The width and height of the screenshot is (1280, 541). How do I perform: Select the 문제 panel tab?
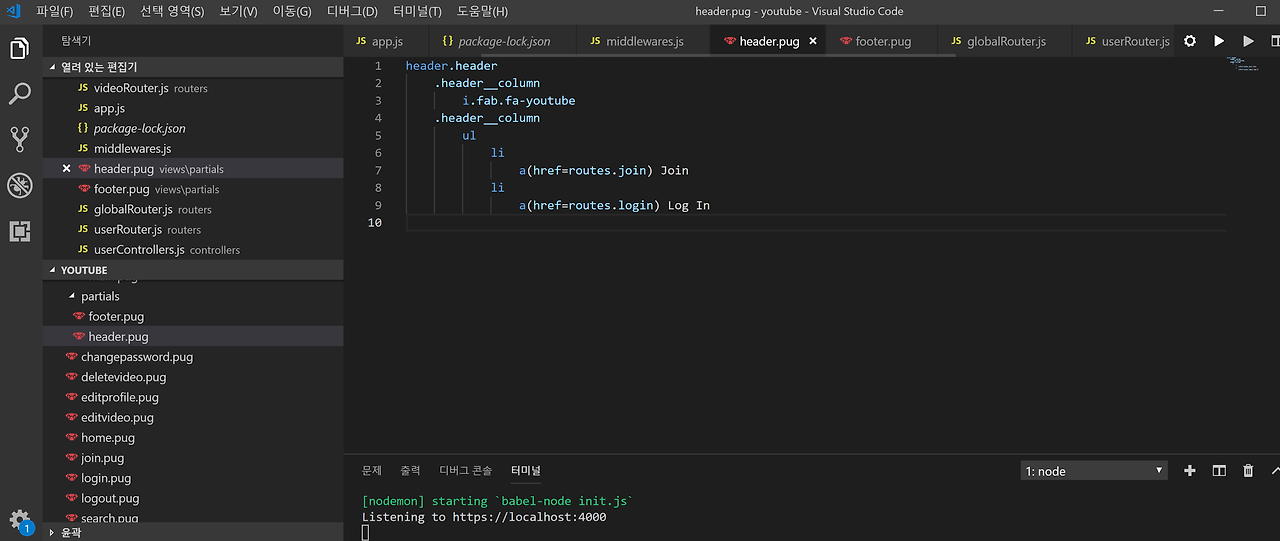coord(372,470)
